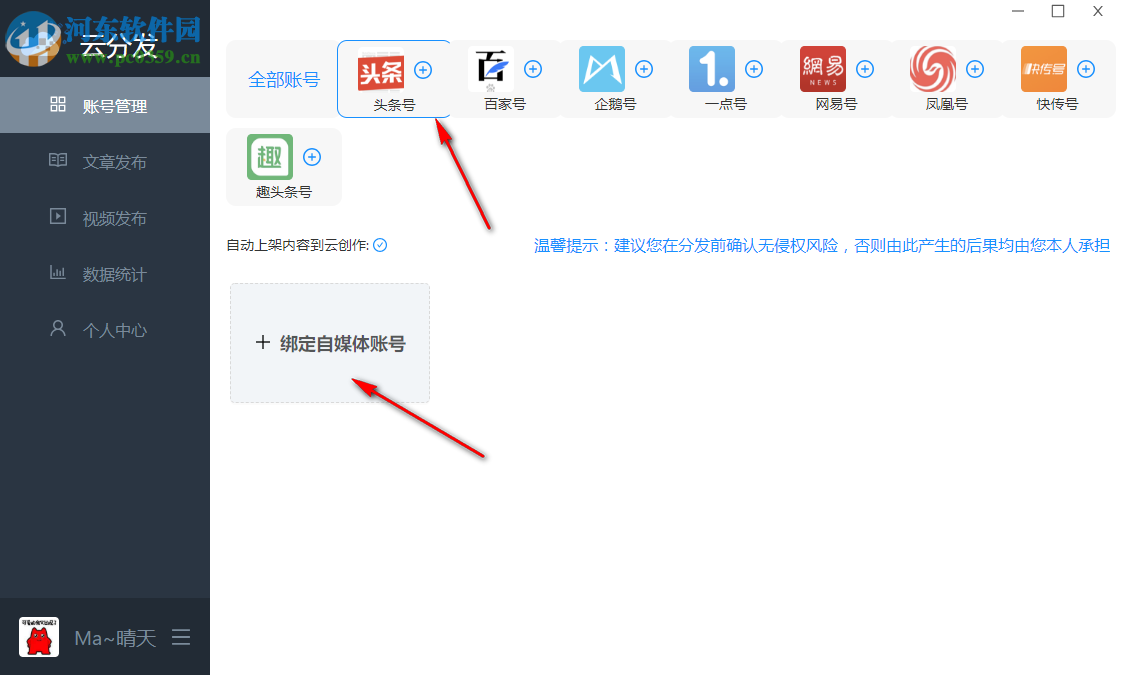This screenshot has width=1125, height=675.
Task: Add a 头条号 account with plus icon
Action: coord(423,70)
